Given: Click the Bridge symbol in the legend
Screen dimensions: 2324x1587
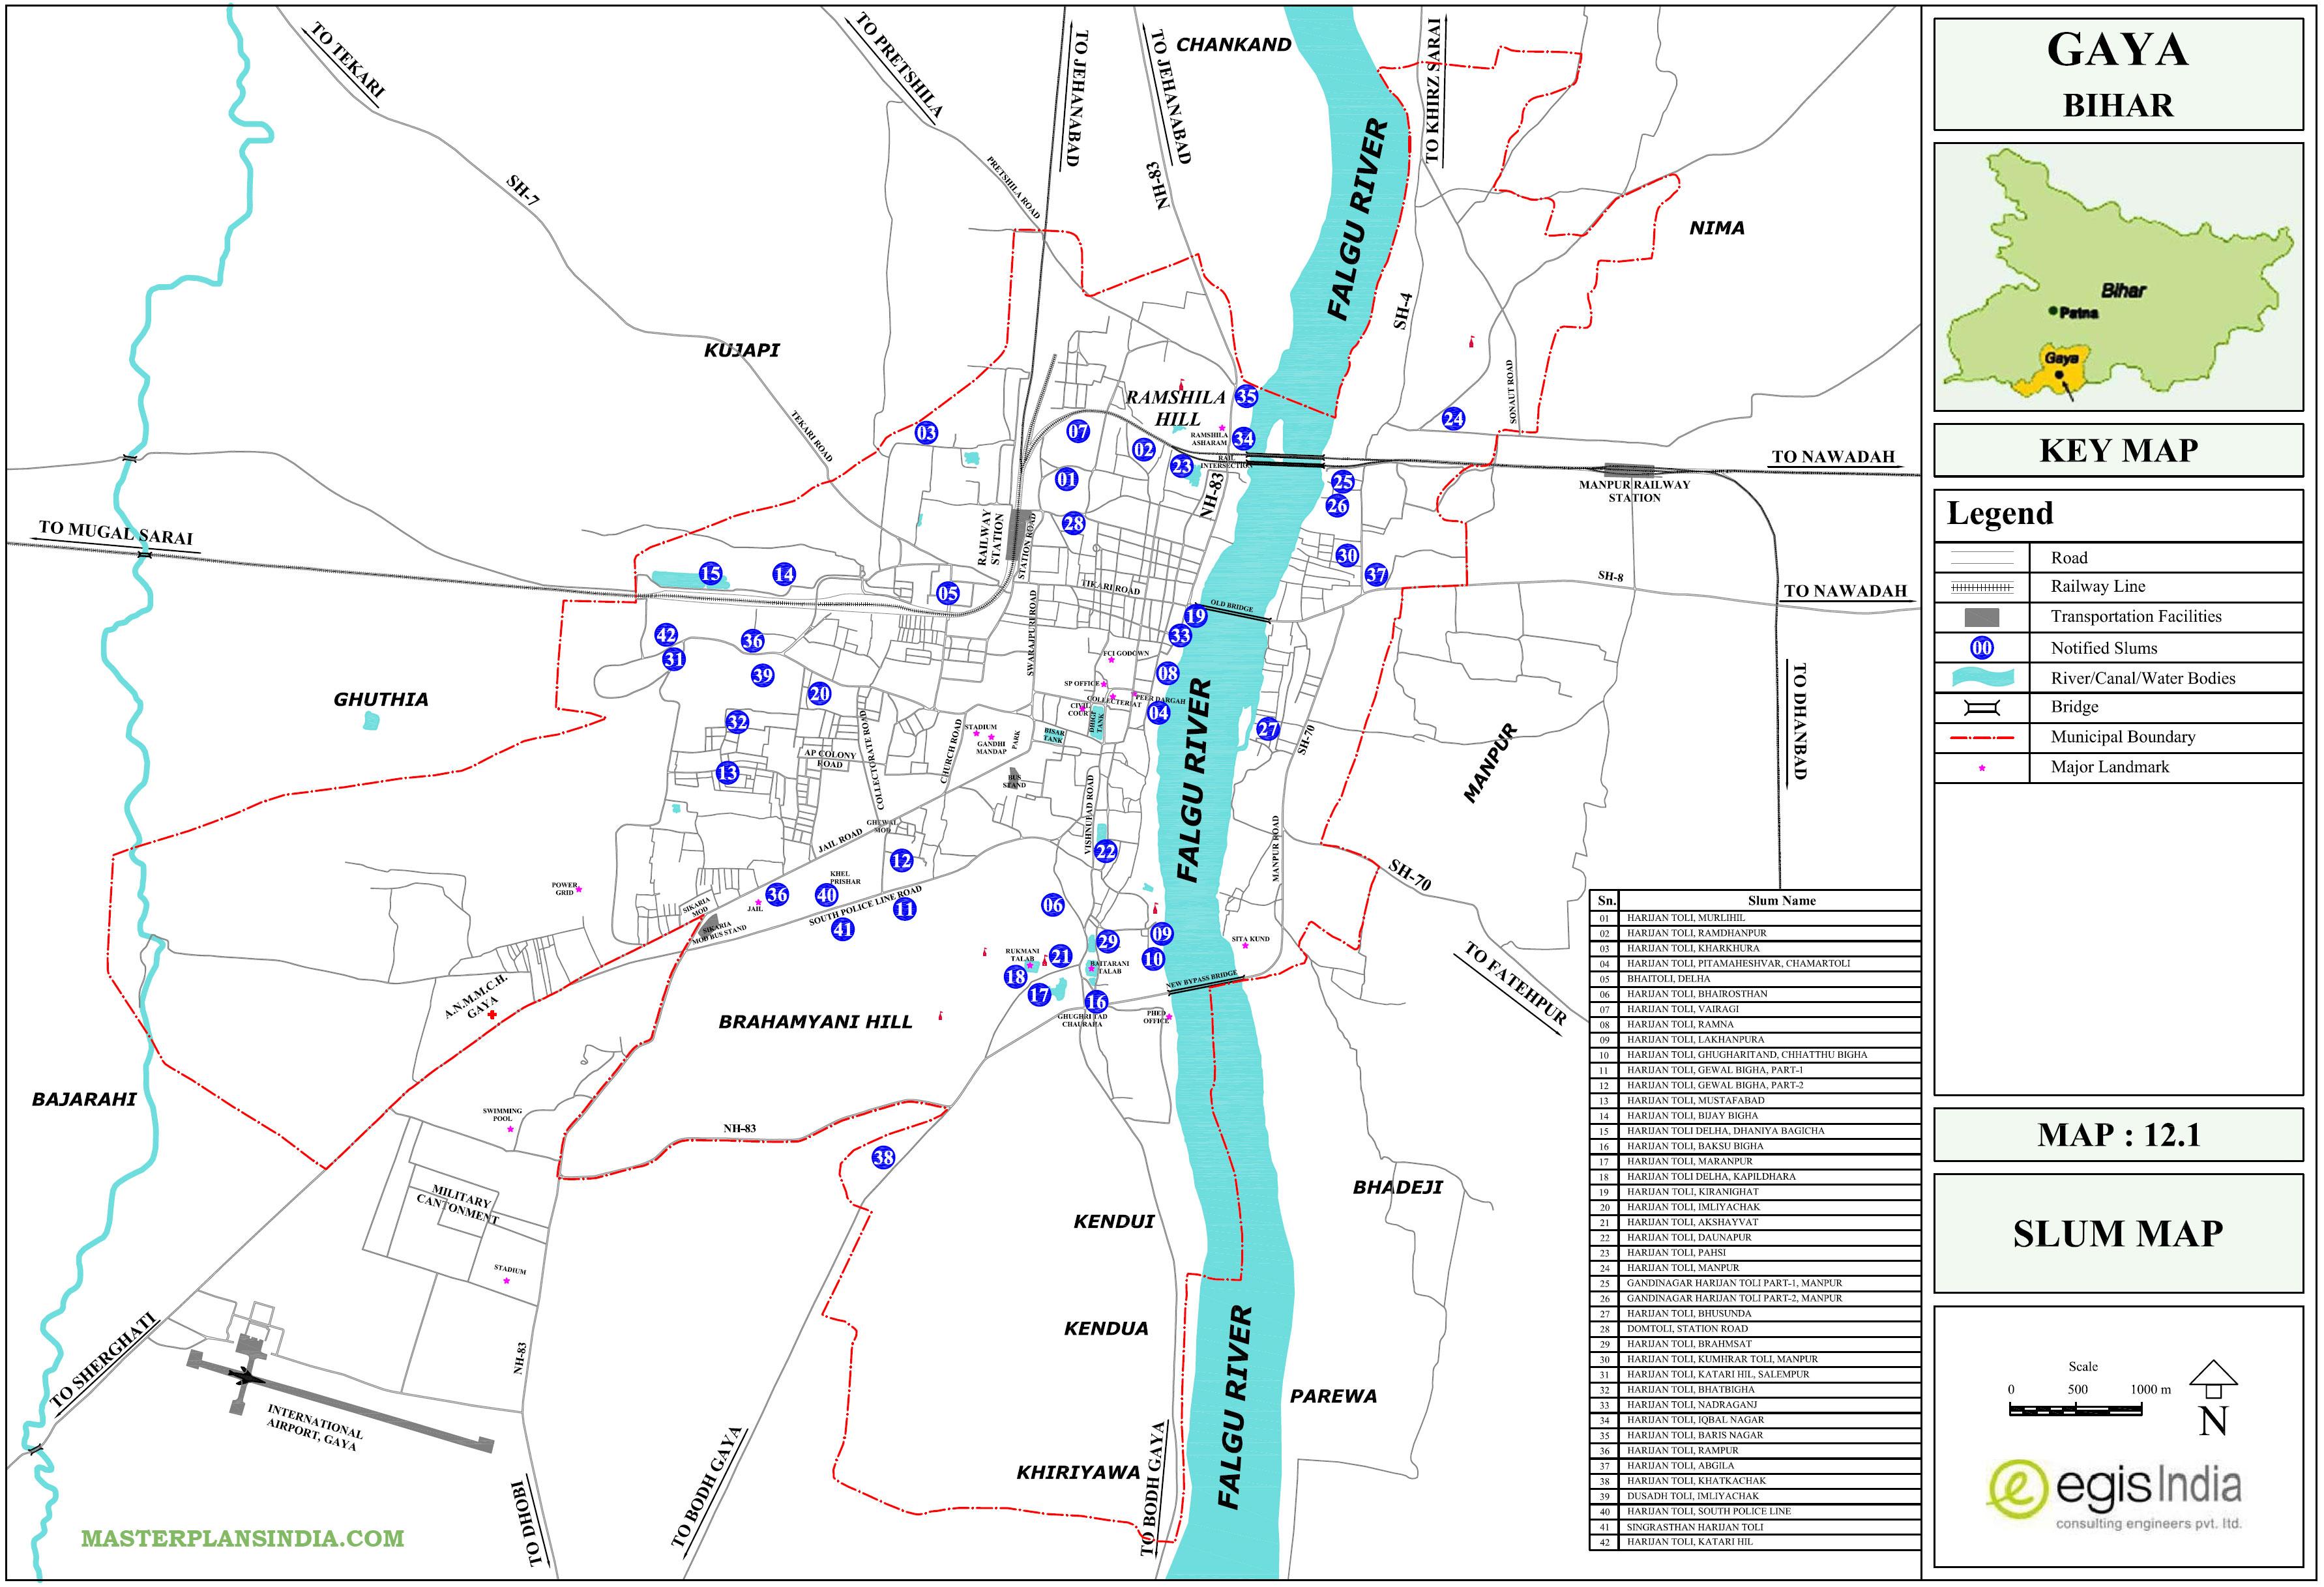Looking at the screenshot, I should click(1982, 708).
